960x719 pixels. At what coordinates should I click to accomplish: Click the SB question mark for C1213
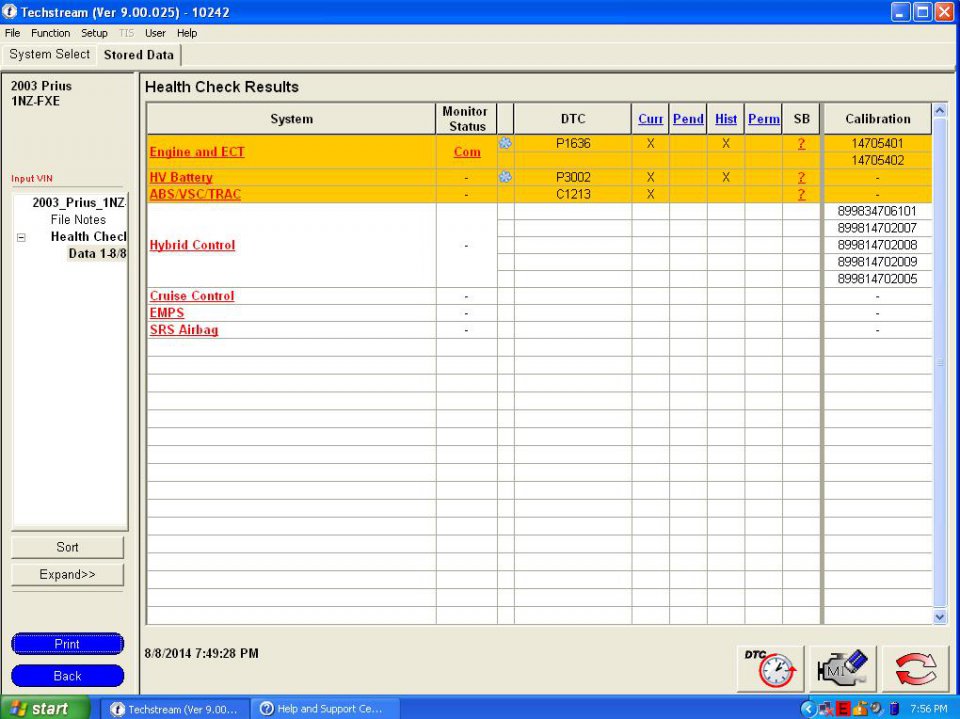point(801,195)
